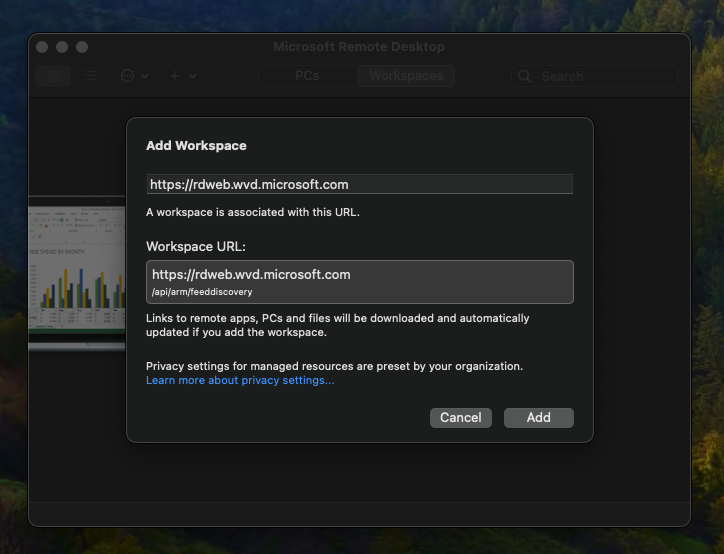The height and width of the screenshot is (554, 724).
Task: Cancel the Add Workspace dialog
Action: (460, 417)
